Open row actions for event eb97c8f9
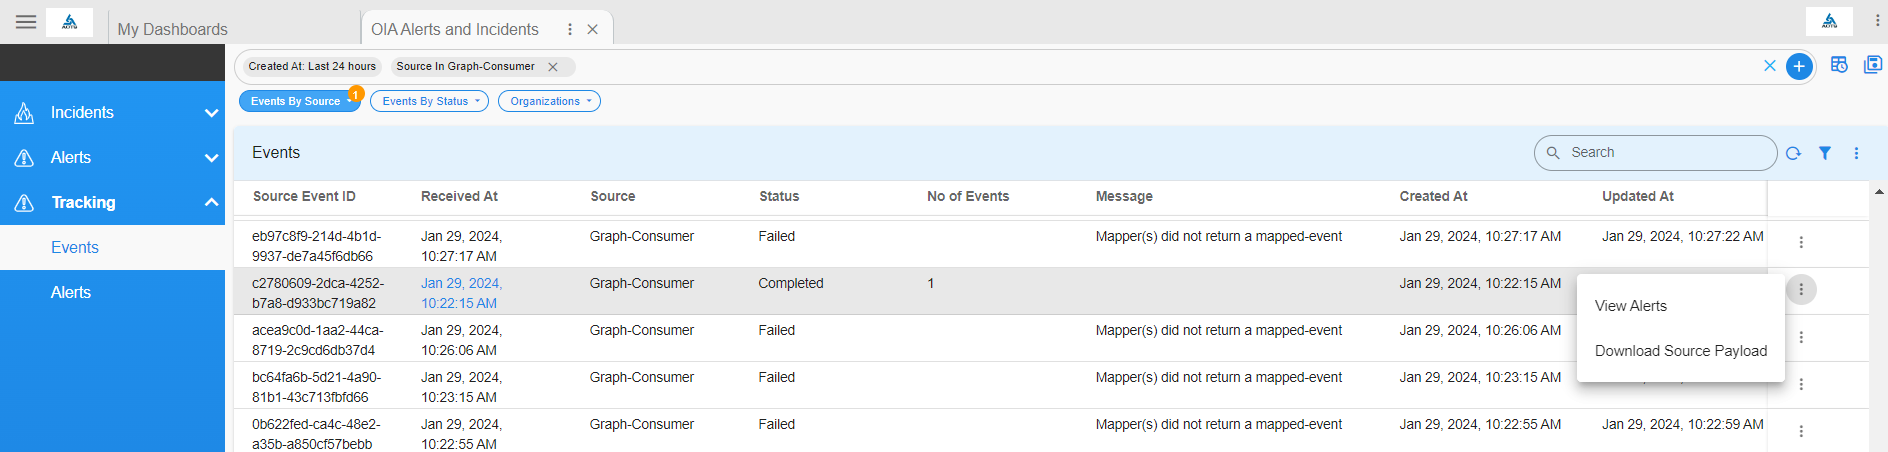 (x=1801, y=242)
